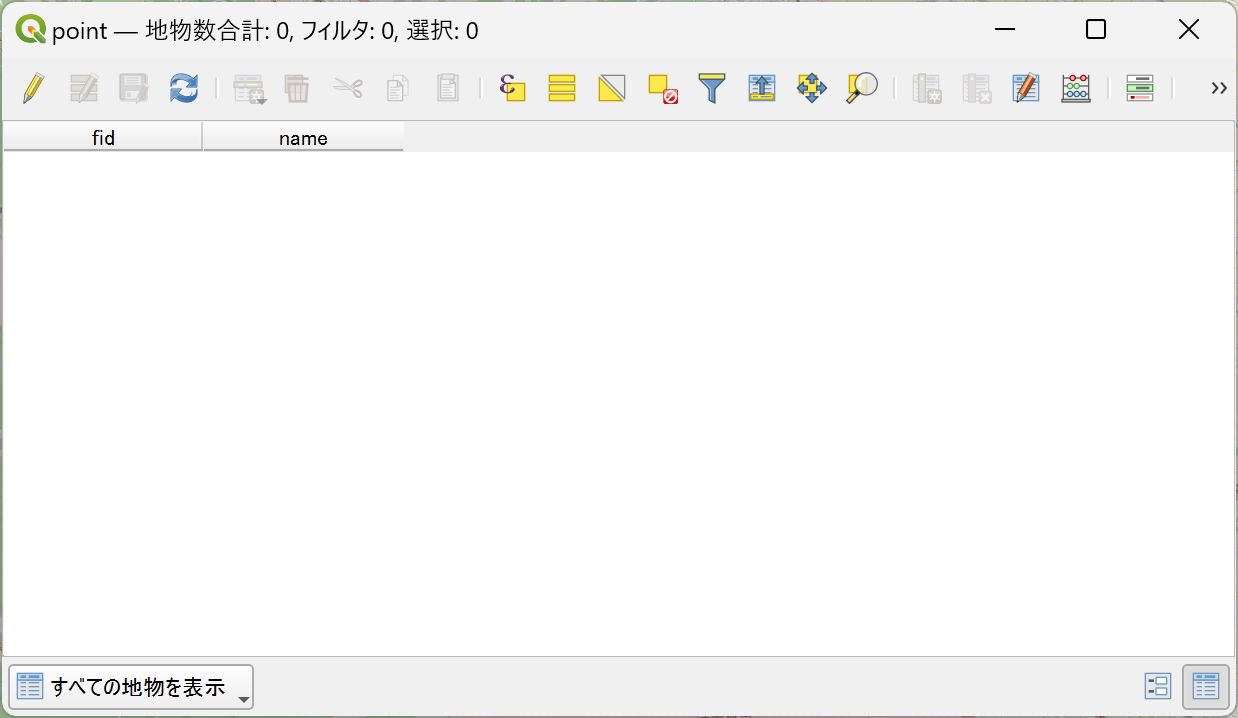Open the field calculator abacus icon
Screen dimensions: 1238x718
tap(1076, 88)
